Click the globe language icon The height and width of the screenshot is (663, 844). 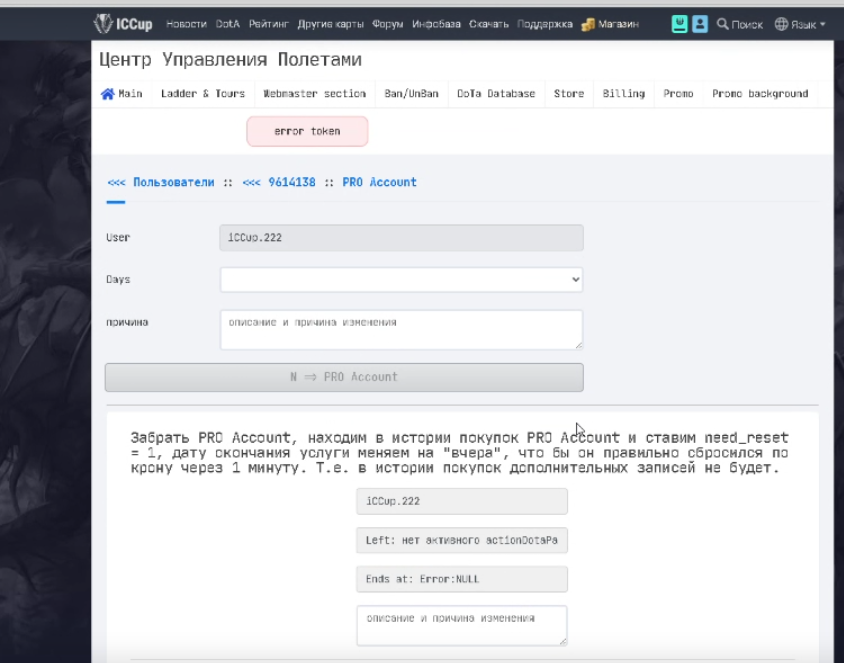tap(781, 24)
